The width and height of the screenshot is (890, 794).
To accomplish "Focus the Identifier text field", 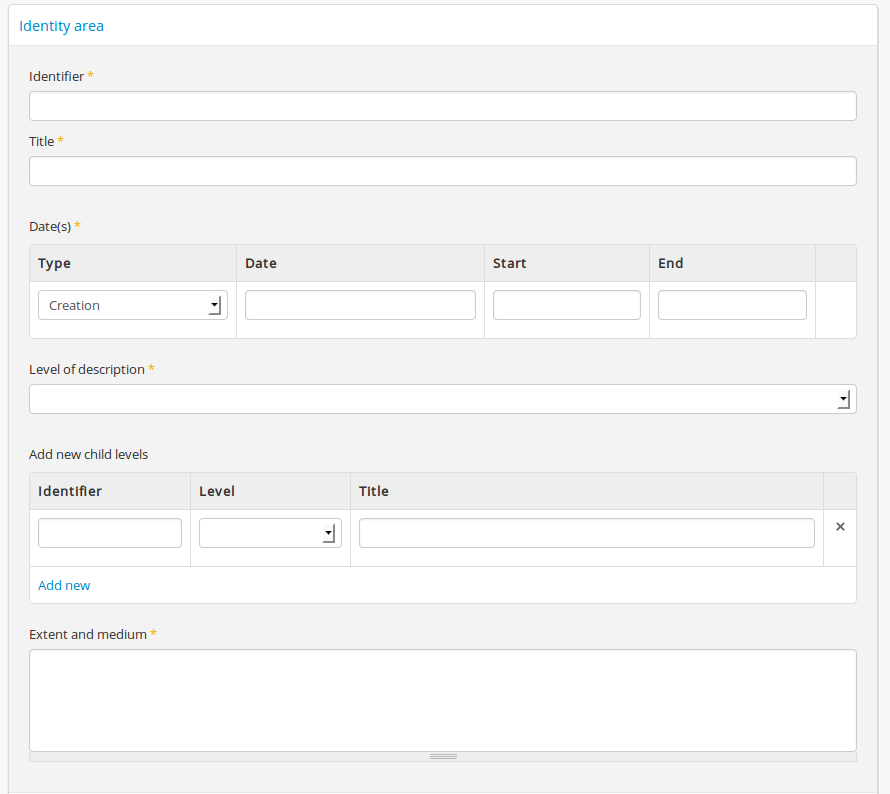I will point(443,106).
